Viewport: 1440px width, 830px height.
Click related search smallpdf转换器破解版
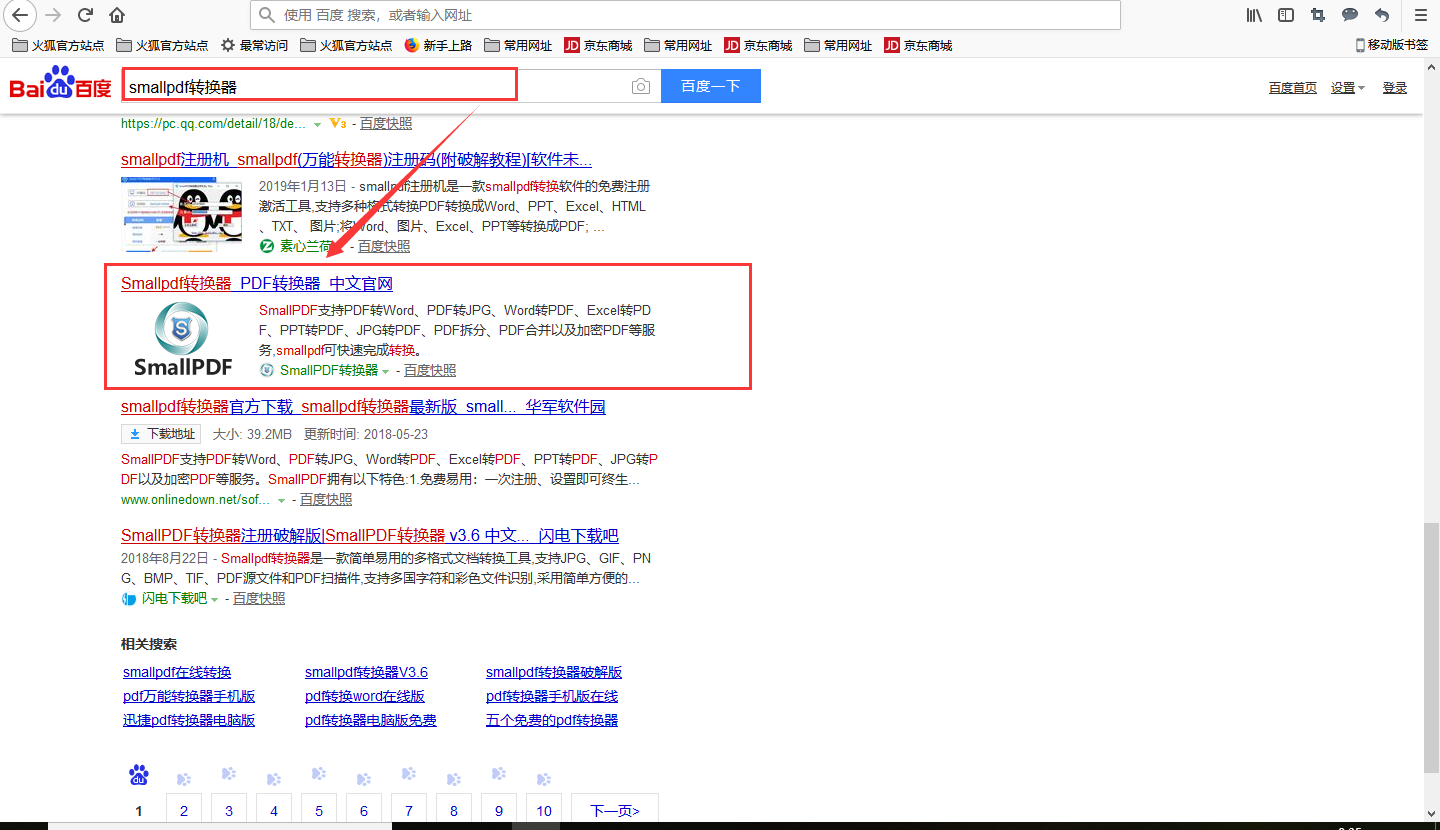(x=554, y=672)
